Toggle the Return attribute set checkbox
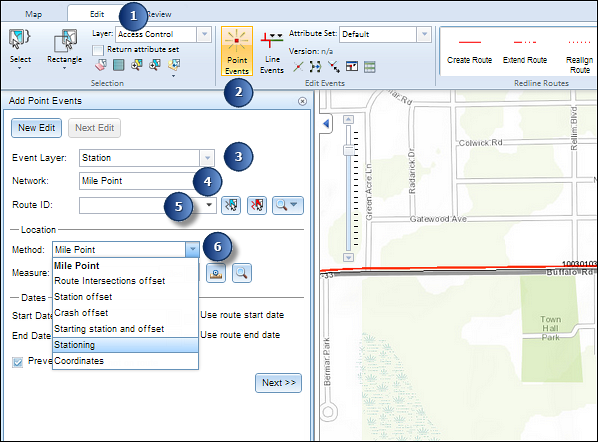Image resolution: width=598 pixels, height=442 pixels. 98,50
